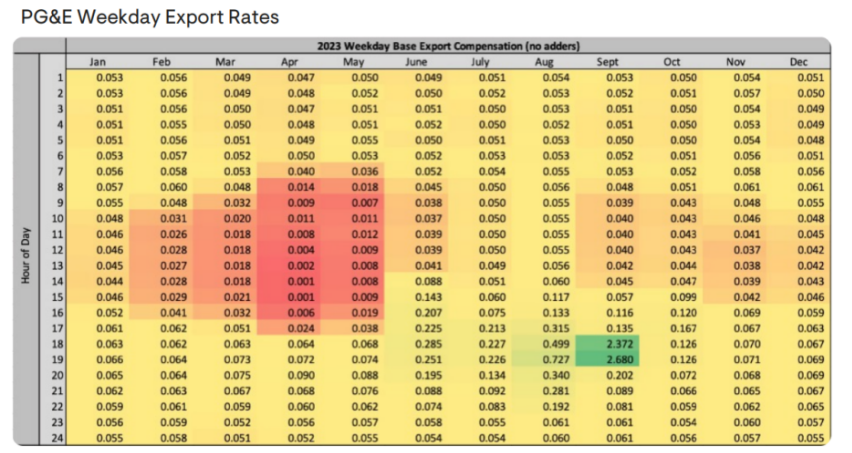Select the 0.727 cell in Aug
852x453 pixels.
point(543,358)
